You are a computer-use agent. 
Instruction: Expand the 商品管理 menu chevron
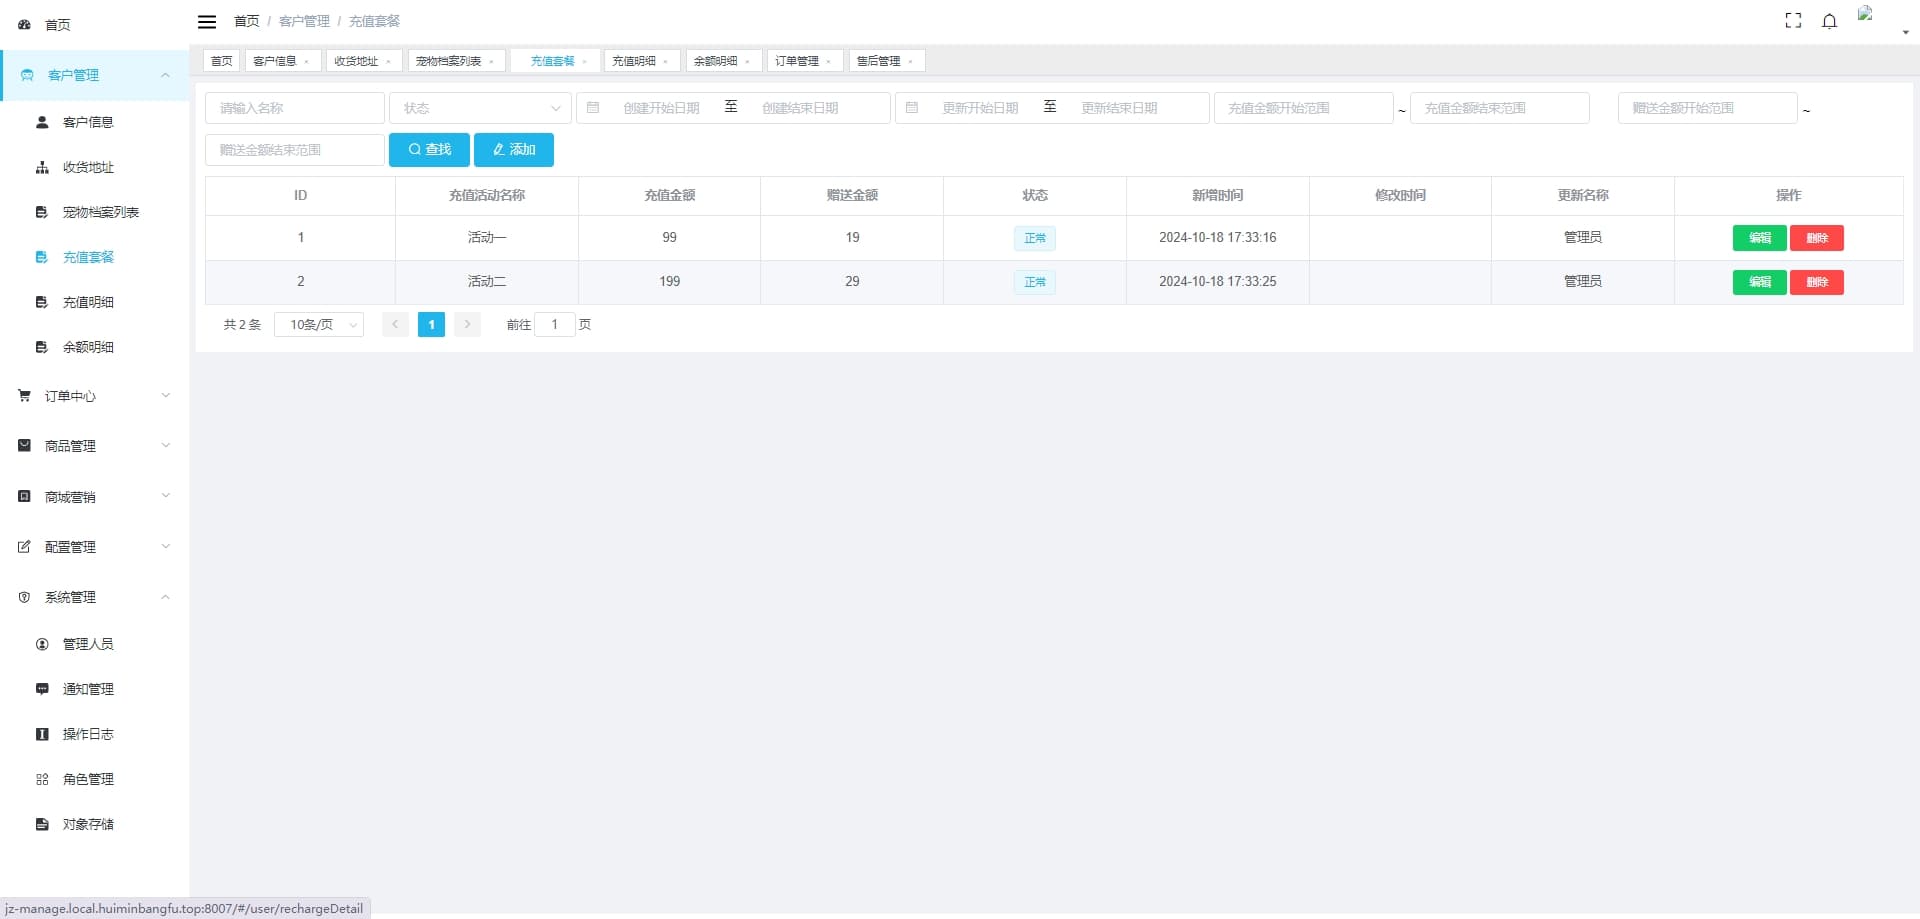166,446
